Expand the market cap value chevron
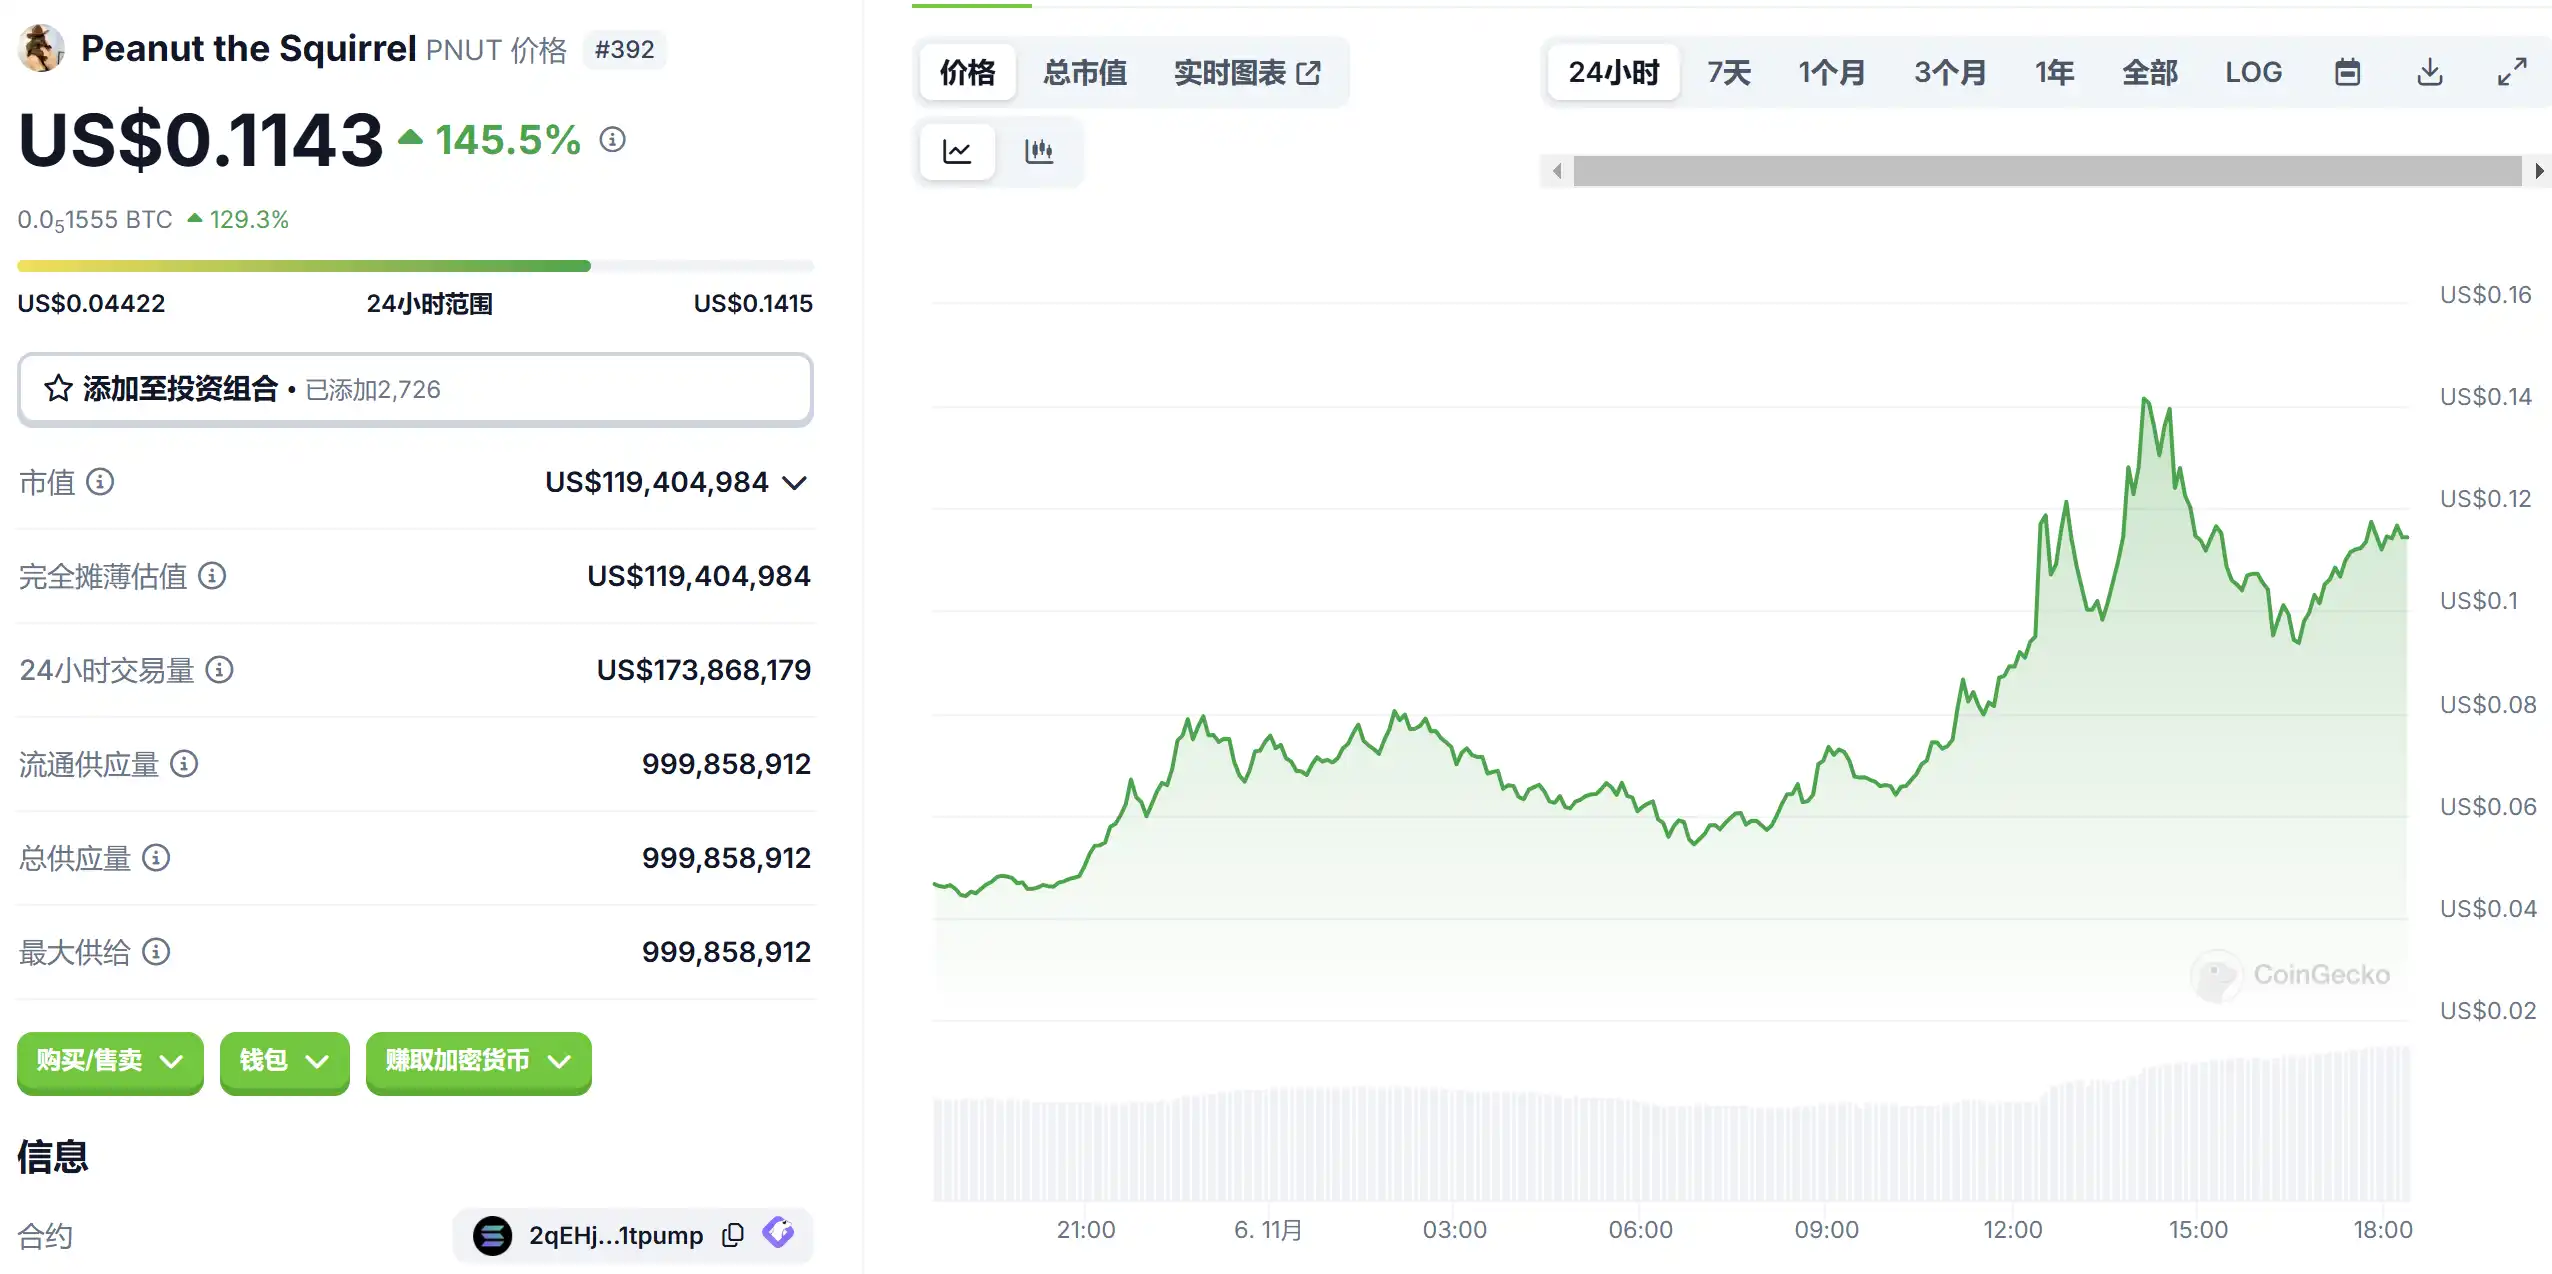The image size is (2552, 1274). tap(795, 483)
